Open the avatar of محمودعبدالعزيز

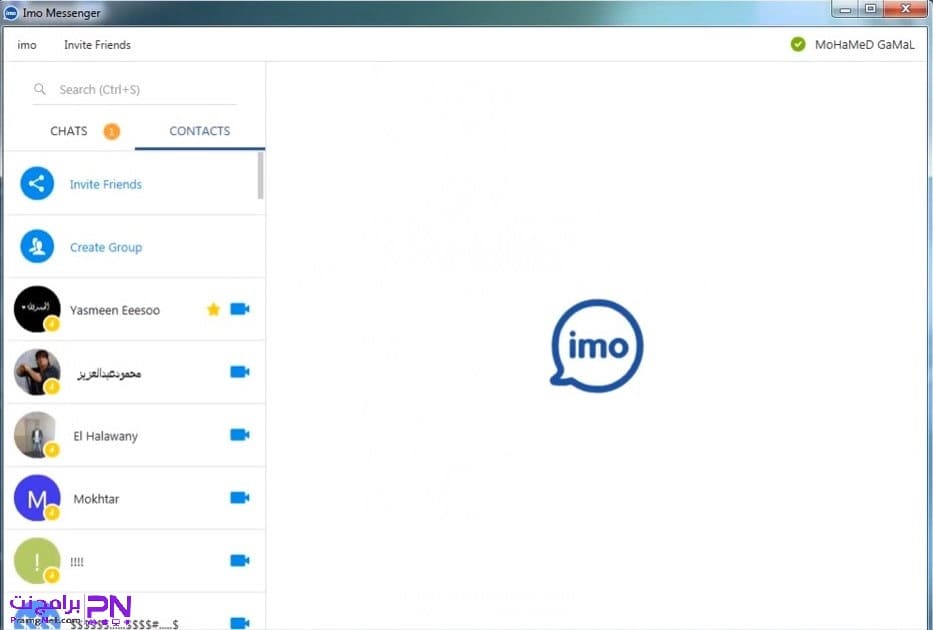click(x=37, y=372)
